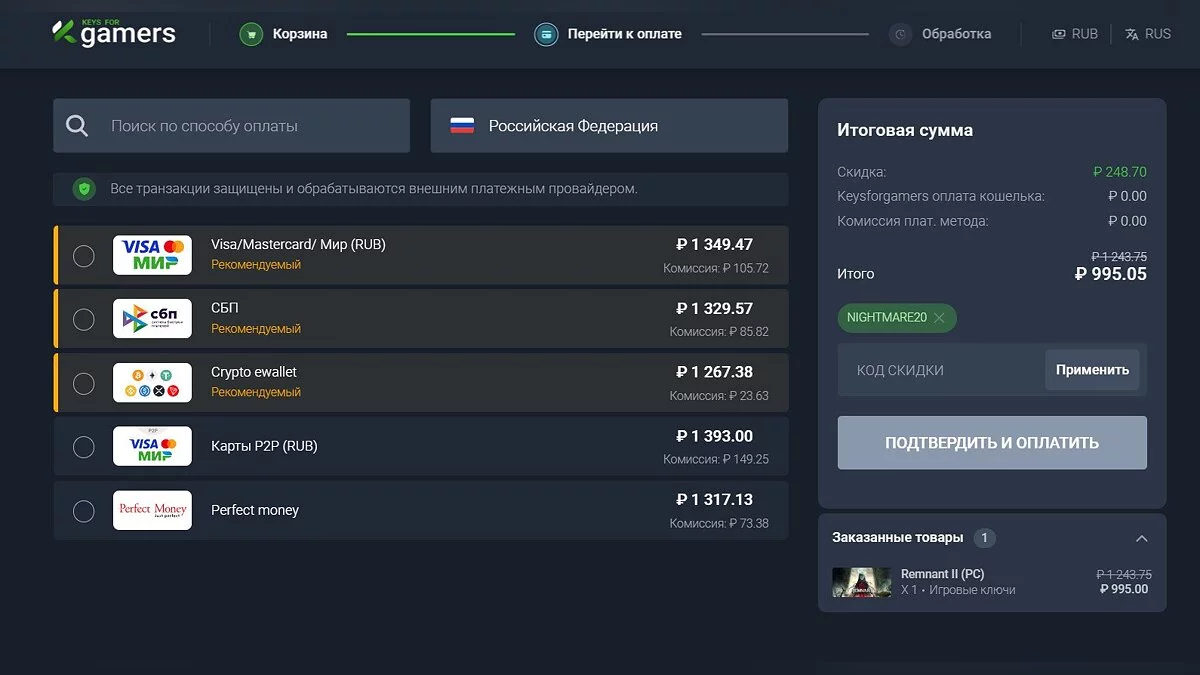
Task: Click the Код скидки input field
Action: click(940, 370)
